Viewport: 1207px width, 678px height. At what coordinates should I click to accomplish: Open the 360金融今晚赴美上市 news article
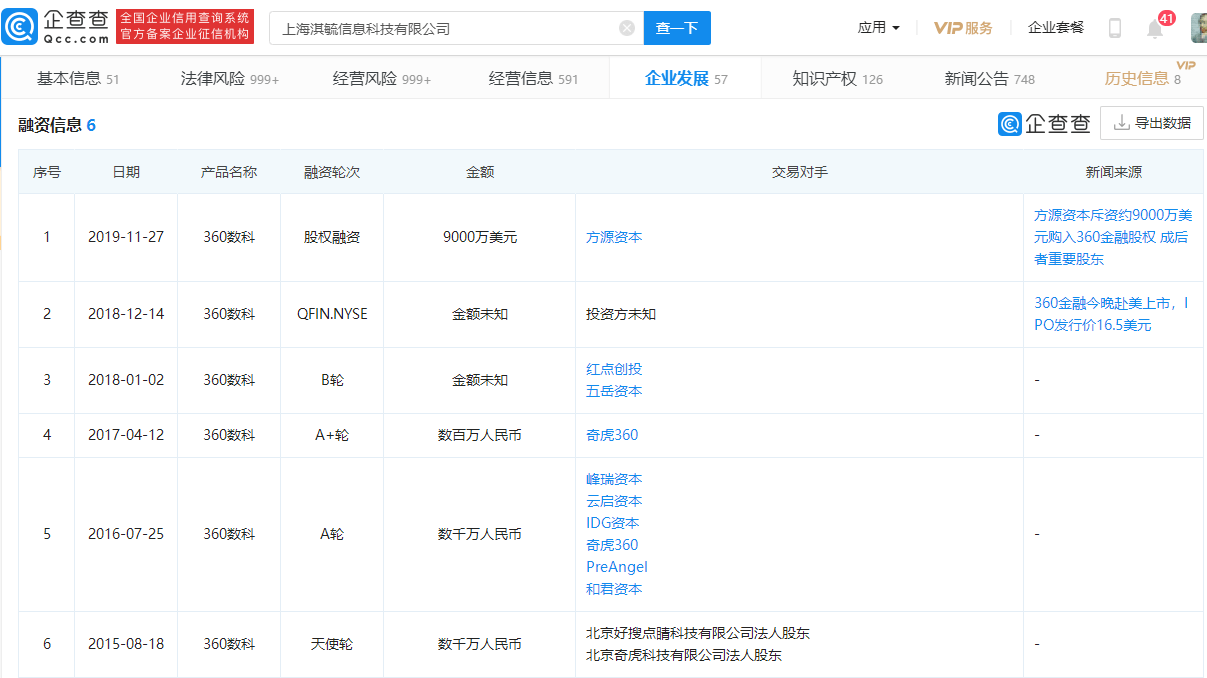tap(1113, 314)
